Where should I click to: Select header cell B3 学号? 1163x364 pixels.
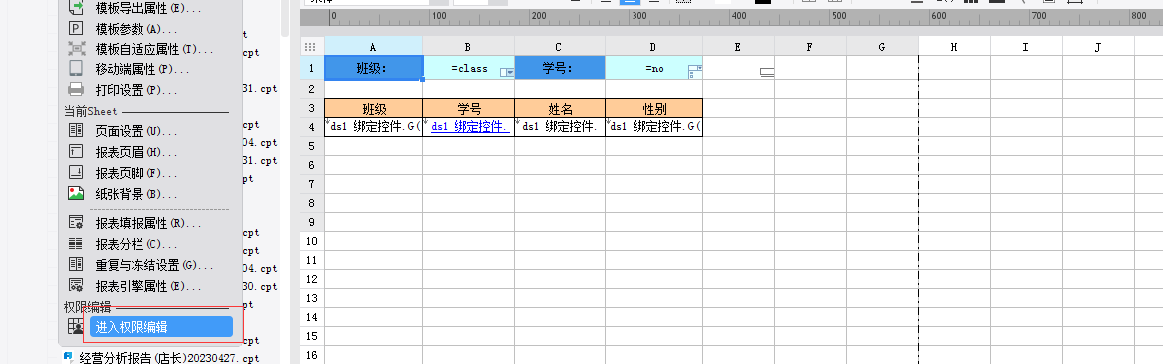pyautogui.click(x=469, y=108)
